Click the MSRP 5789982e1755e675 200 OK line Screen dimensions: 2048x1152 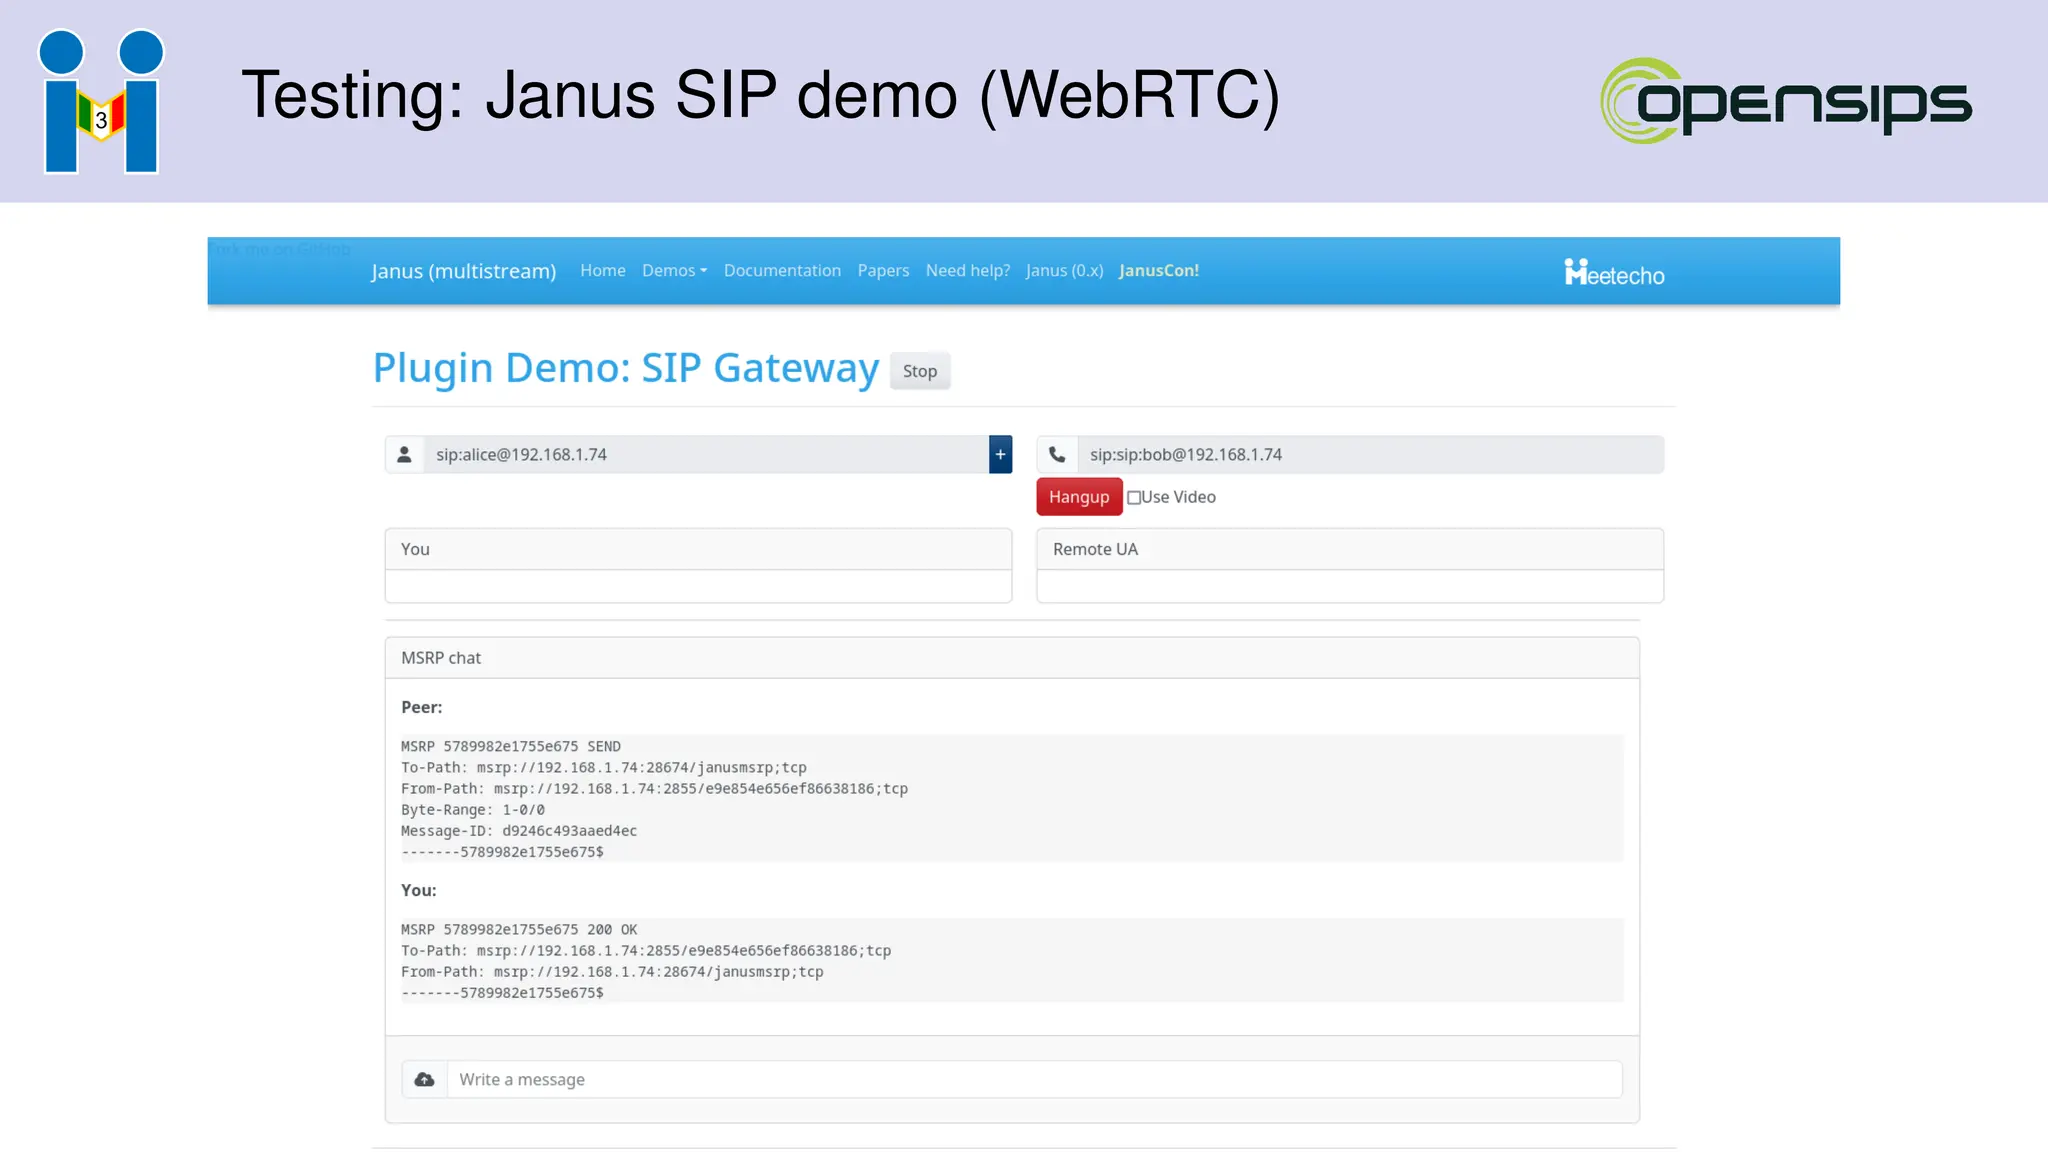point(519,929)
